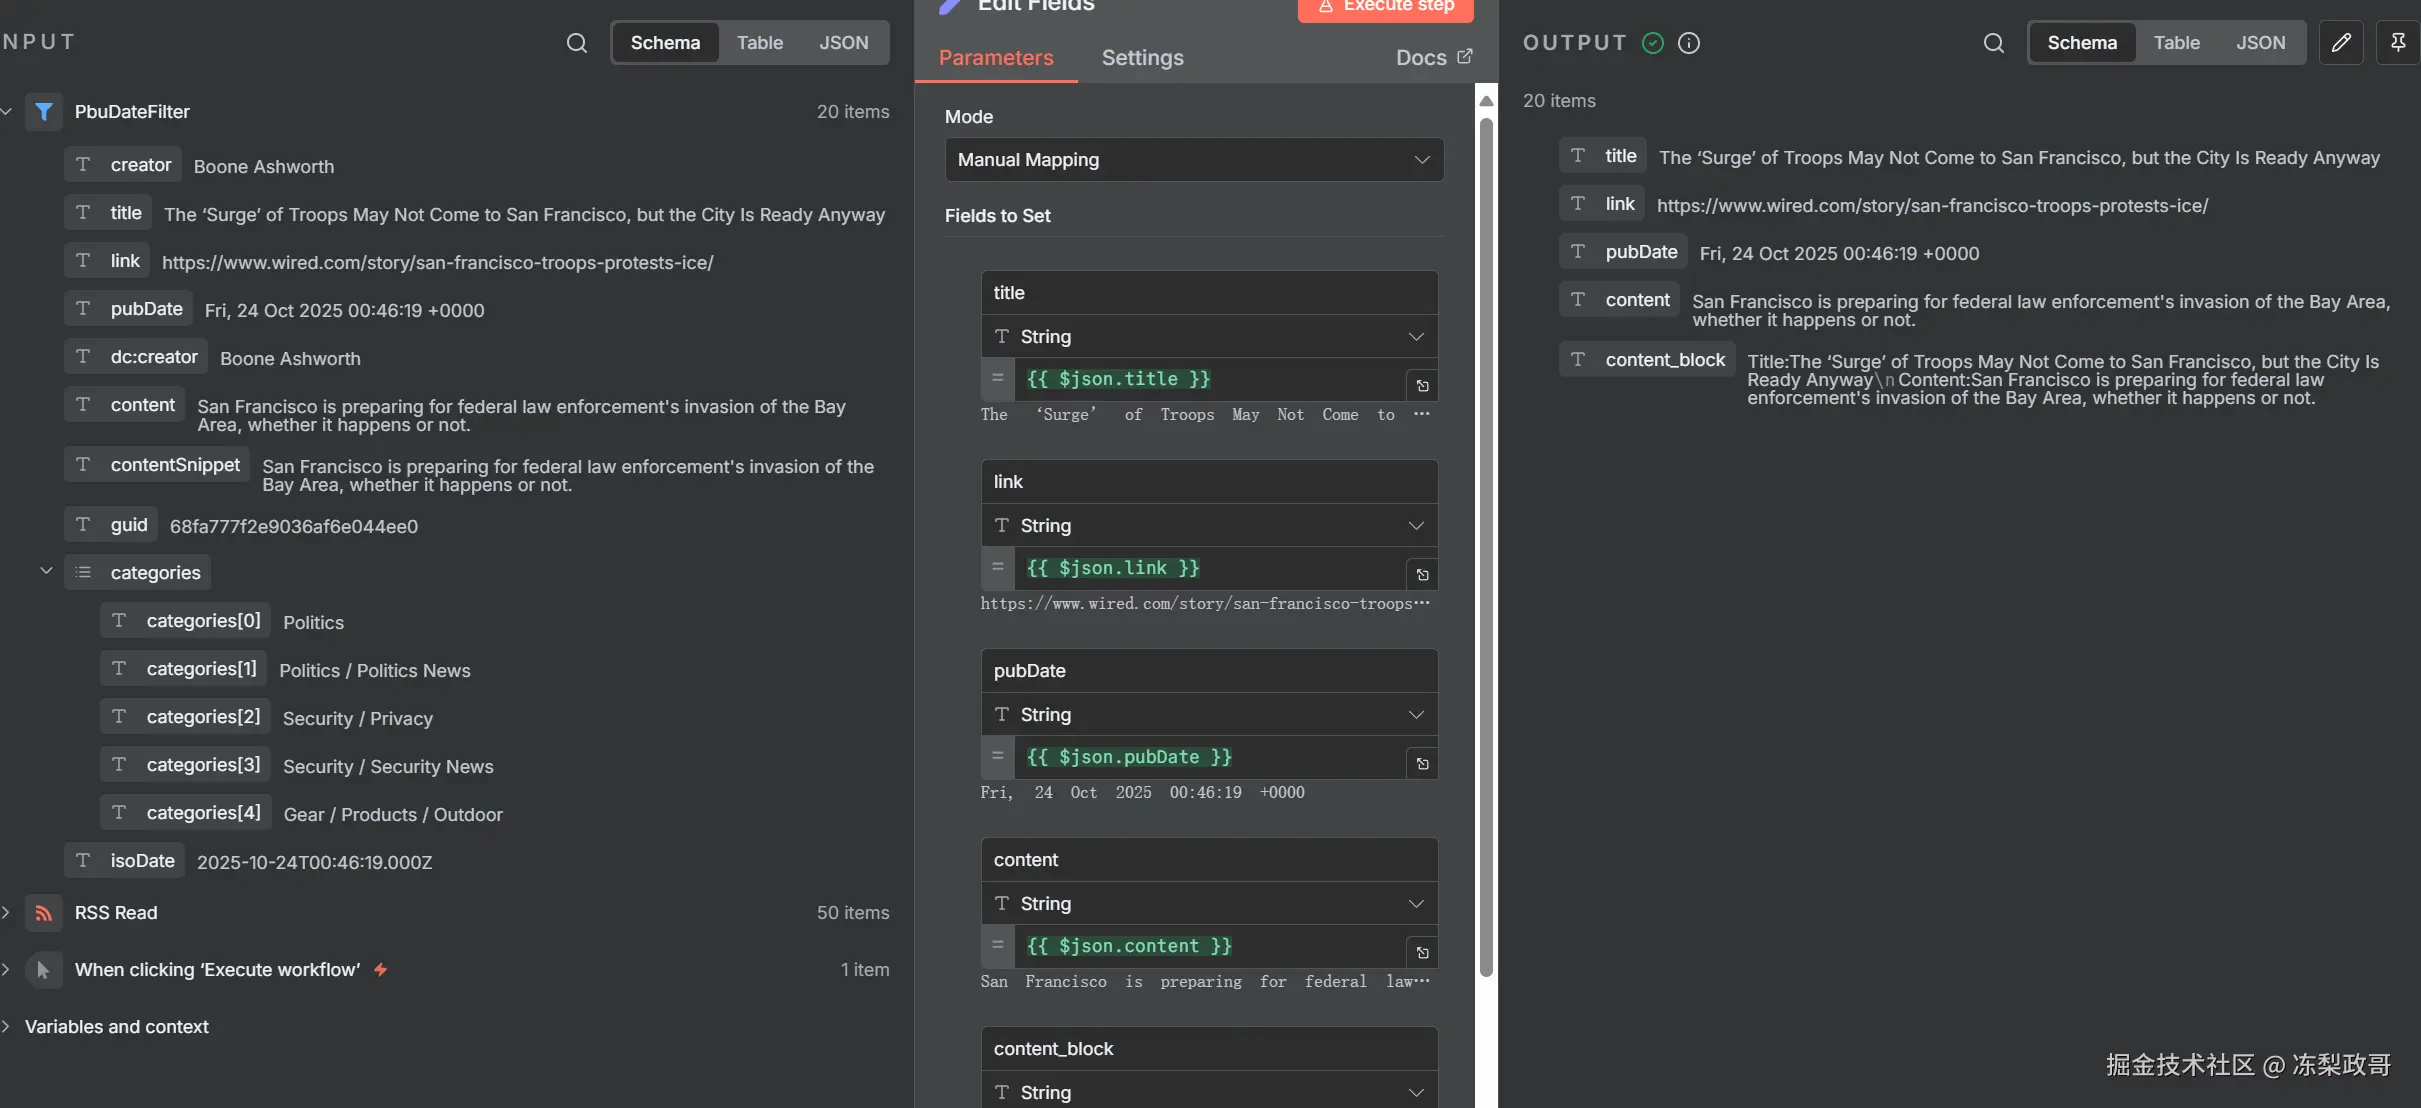This screenshot has height=1108, width=2421.
Task: Click the output panel search icon
Action: point(1993,43)
